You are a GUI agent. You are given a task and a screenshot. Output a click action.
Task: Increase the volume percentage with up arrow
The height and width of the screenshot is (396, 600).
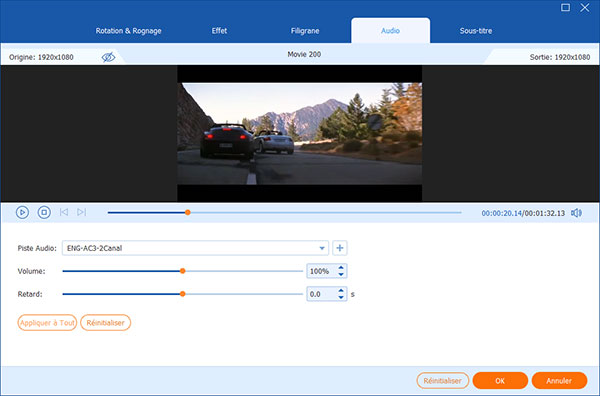click(x=341, y=268)
